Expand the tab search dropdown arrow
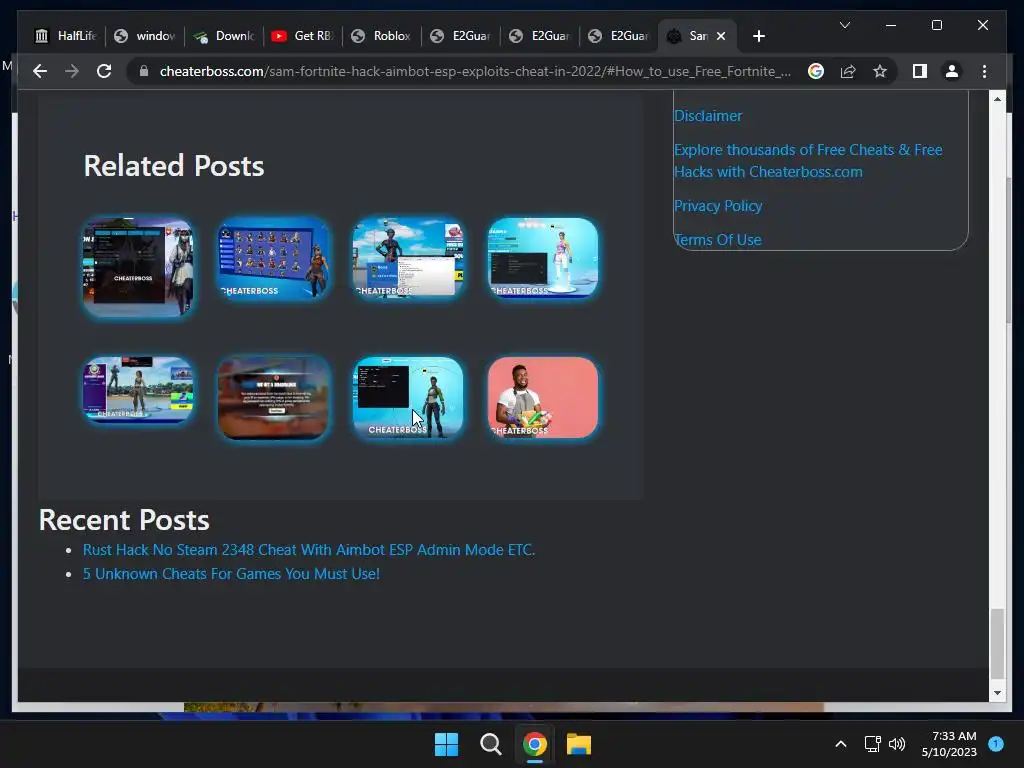The image size is (1024, 768). pos(844,25)
